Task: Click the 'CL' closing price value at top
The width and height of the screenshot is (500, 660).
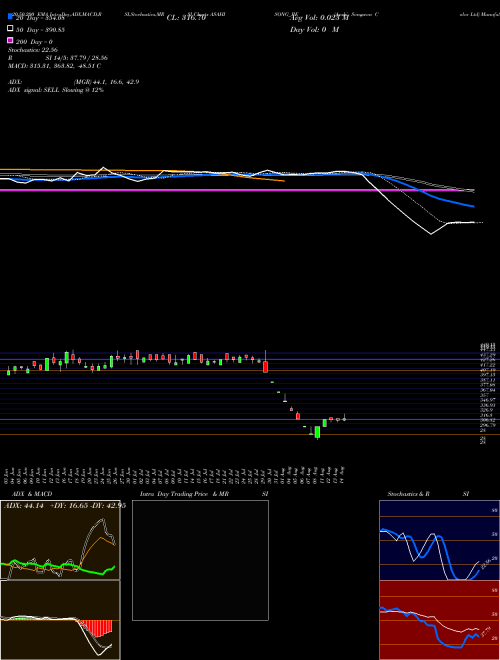Action: point(186,18)
